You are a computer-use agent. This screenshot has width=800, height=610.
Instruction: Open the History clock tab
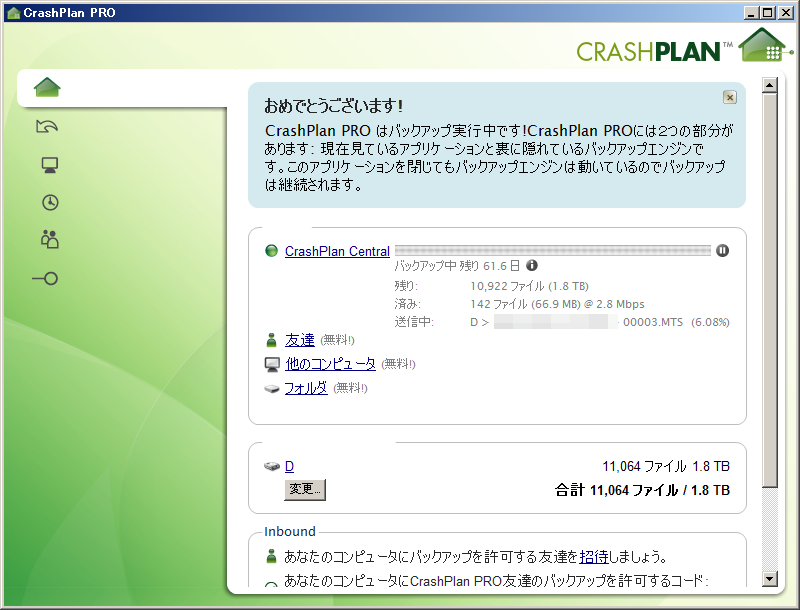tap(50, 202)
